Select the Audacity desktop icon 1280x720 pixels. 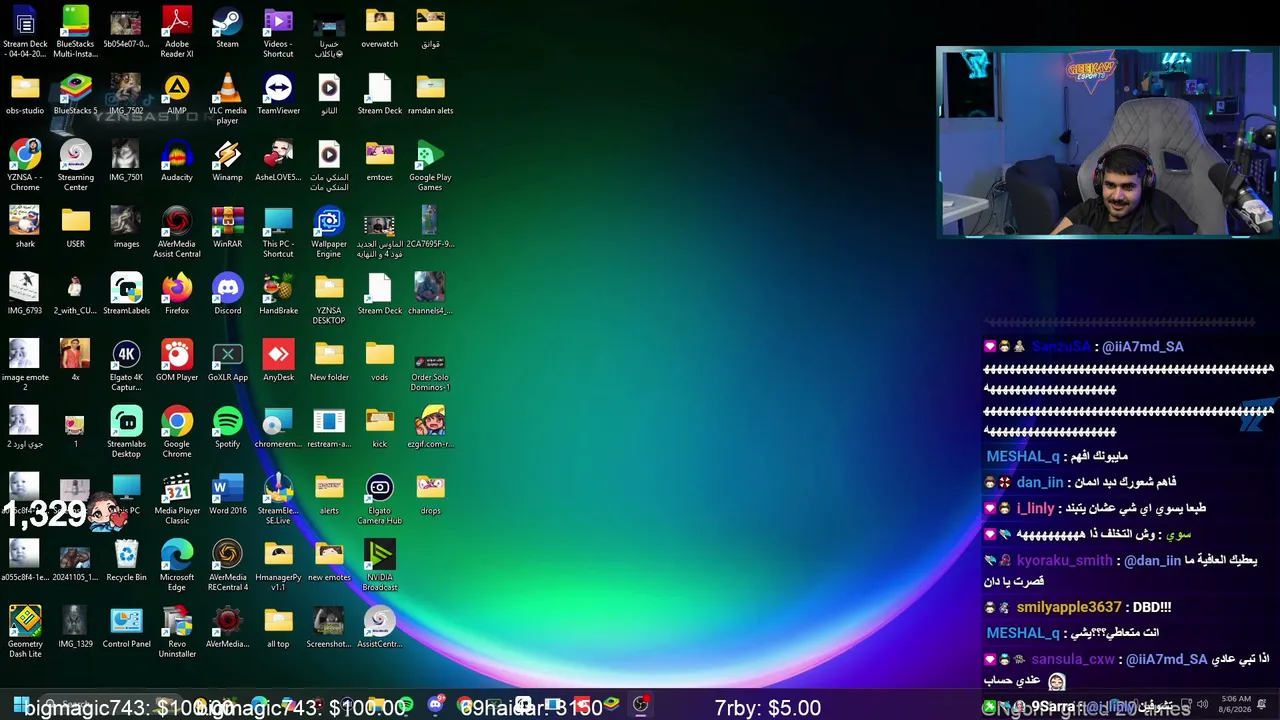pyautogui.click(x=177, y=162)
